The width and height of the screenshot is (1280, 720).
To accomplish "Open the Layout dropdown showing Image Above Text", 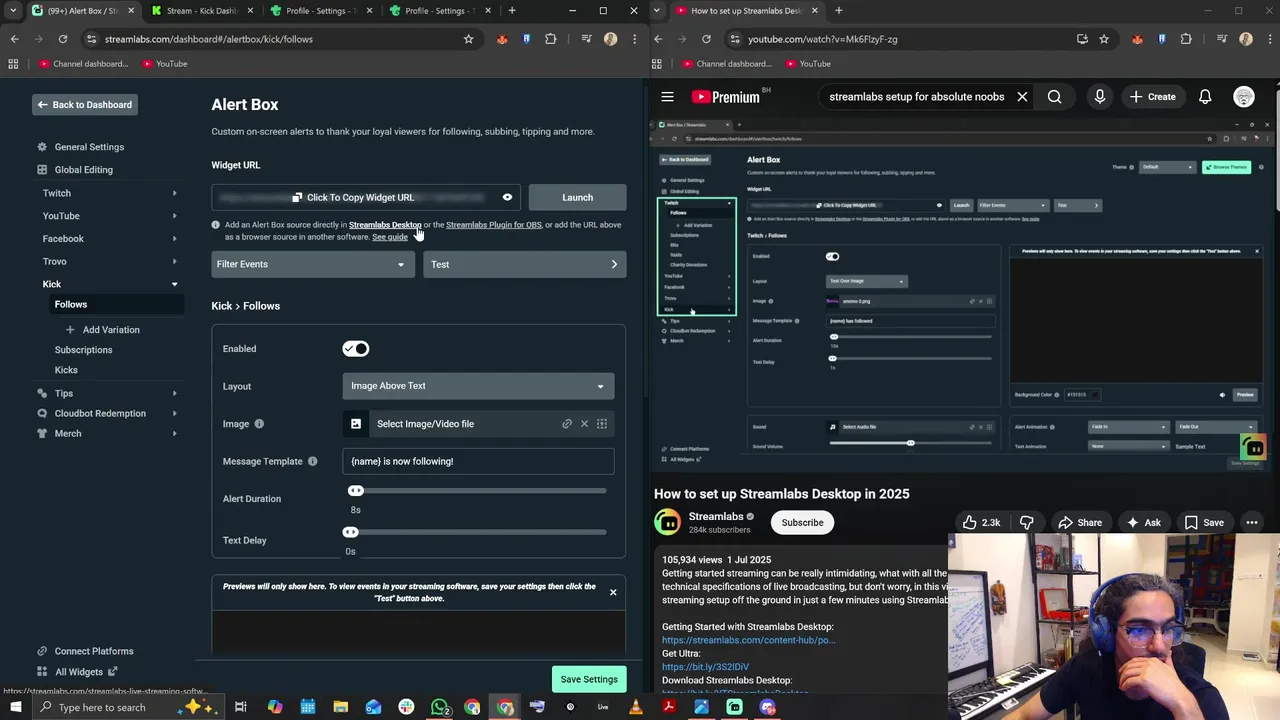I will coord(478,386).
